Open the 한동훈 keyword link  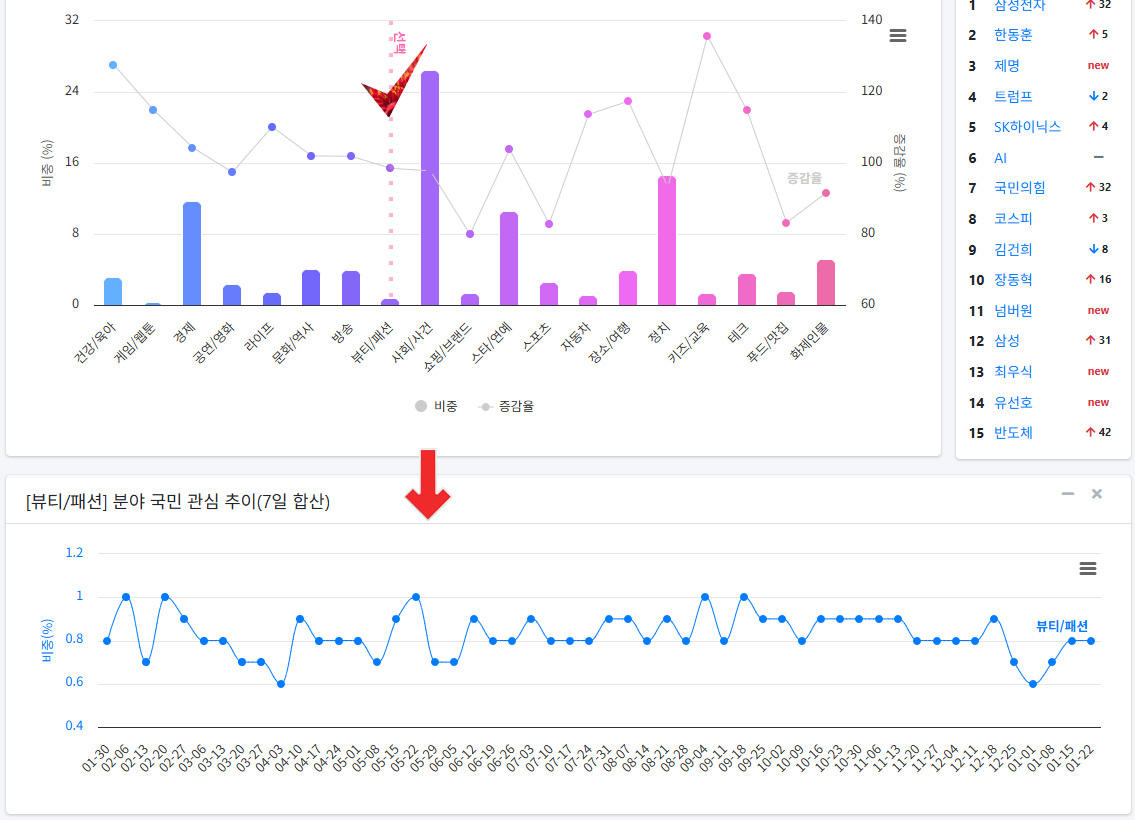pyautogui.click(x=1013, y=35)
